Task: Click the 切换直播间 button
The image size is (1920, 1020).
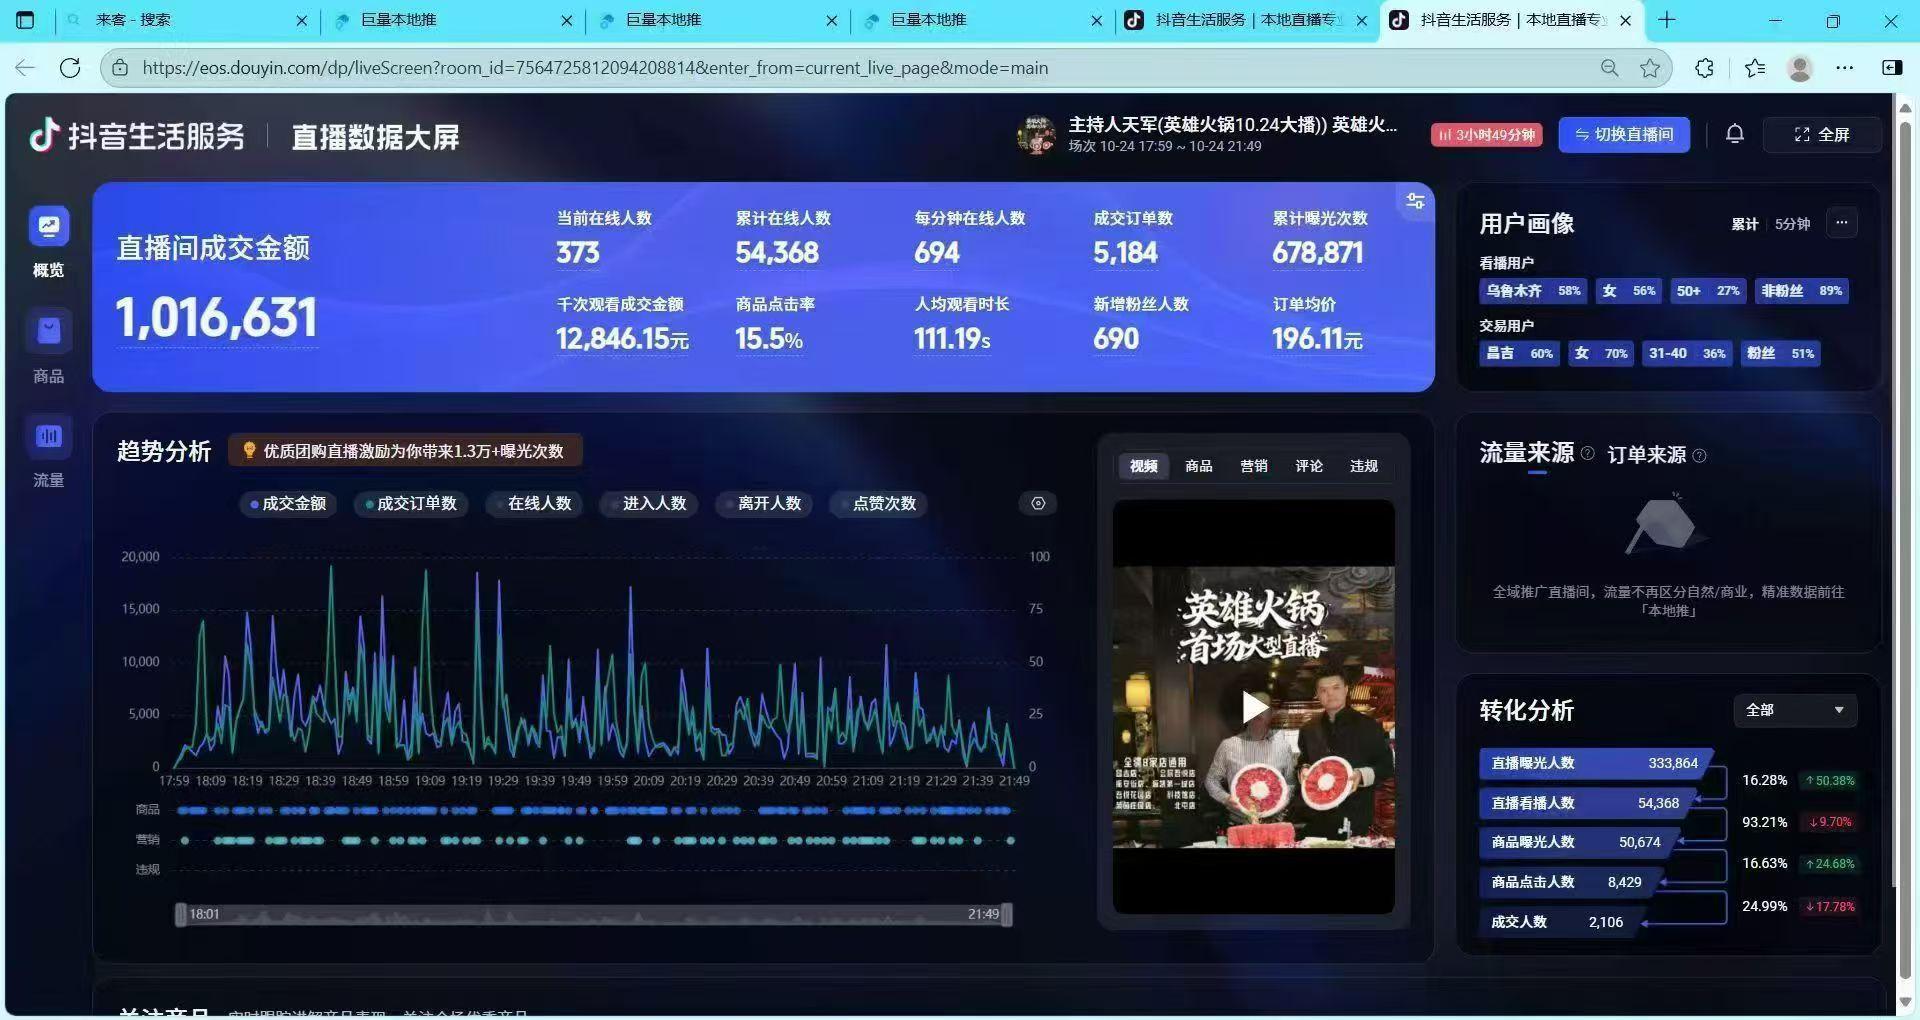Action: (x=1623, y=135)
